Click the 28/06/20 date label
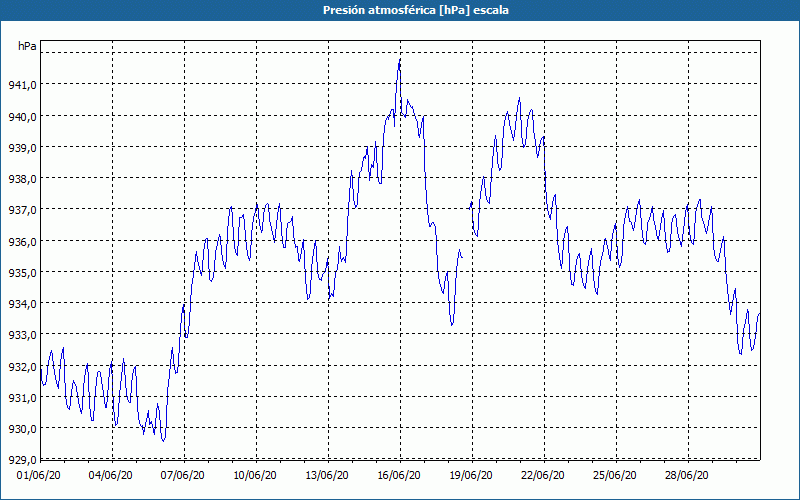The height and width of the screenshot is (500, 800). (x=687, y=476)
